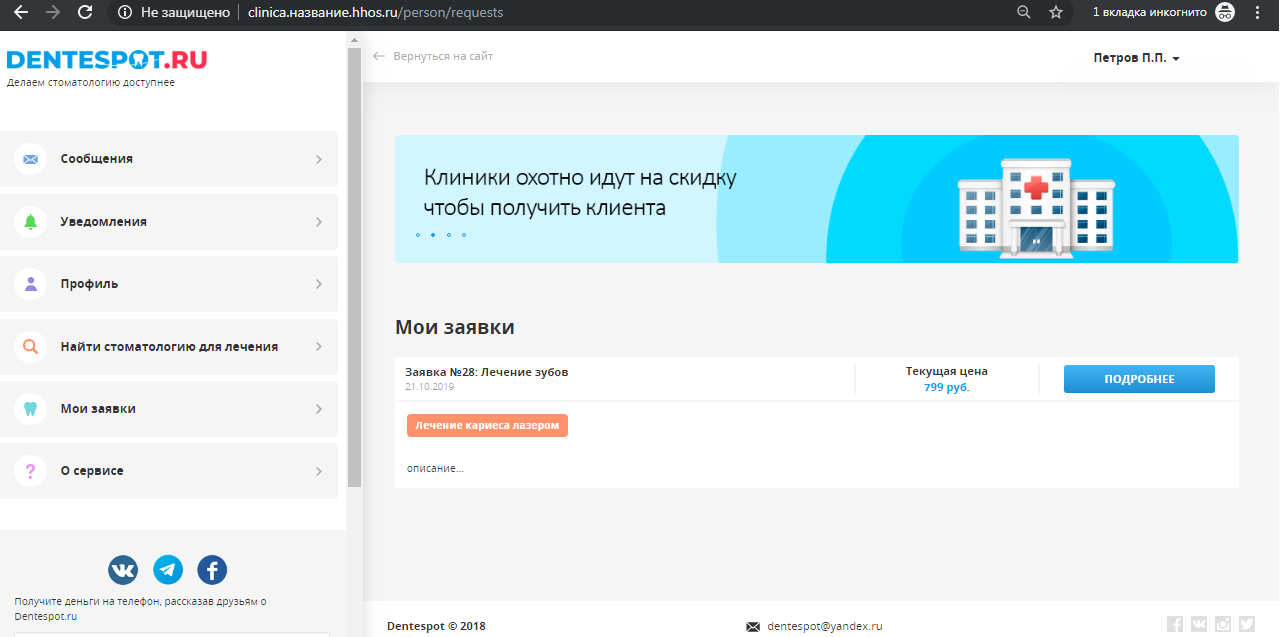
Task: Expand Уведомления chevron arrow
Action: click(319, 222)
